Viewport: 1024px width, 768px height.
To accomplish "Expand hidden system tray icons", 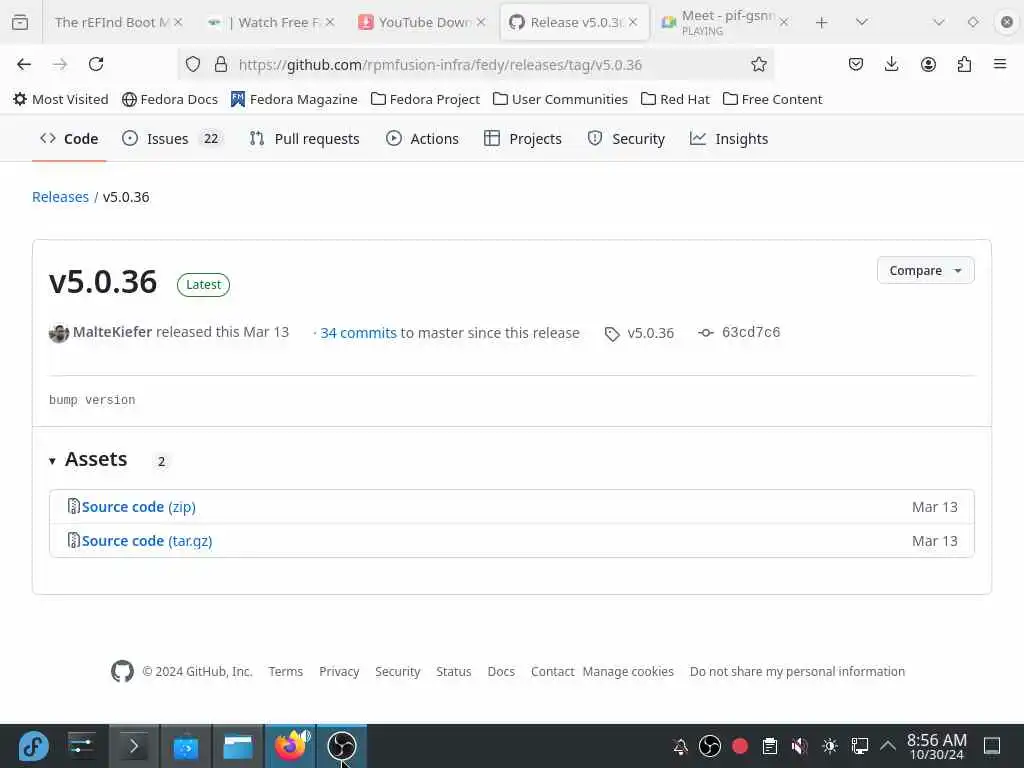I will (888, 746).
